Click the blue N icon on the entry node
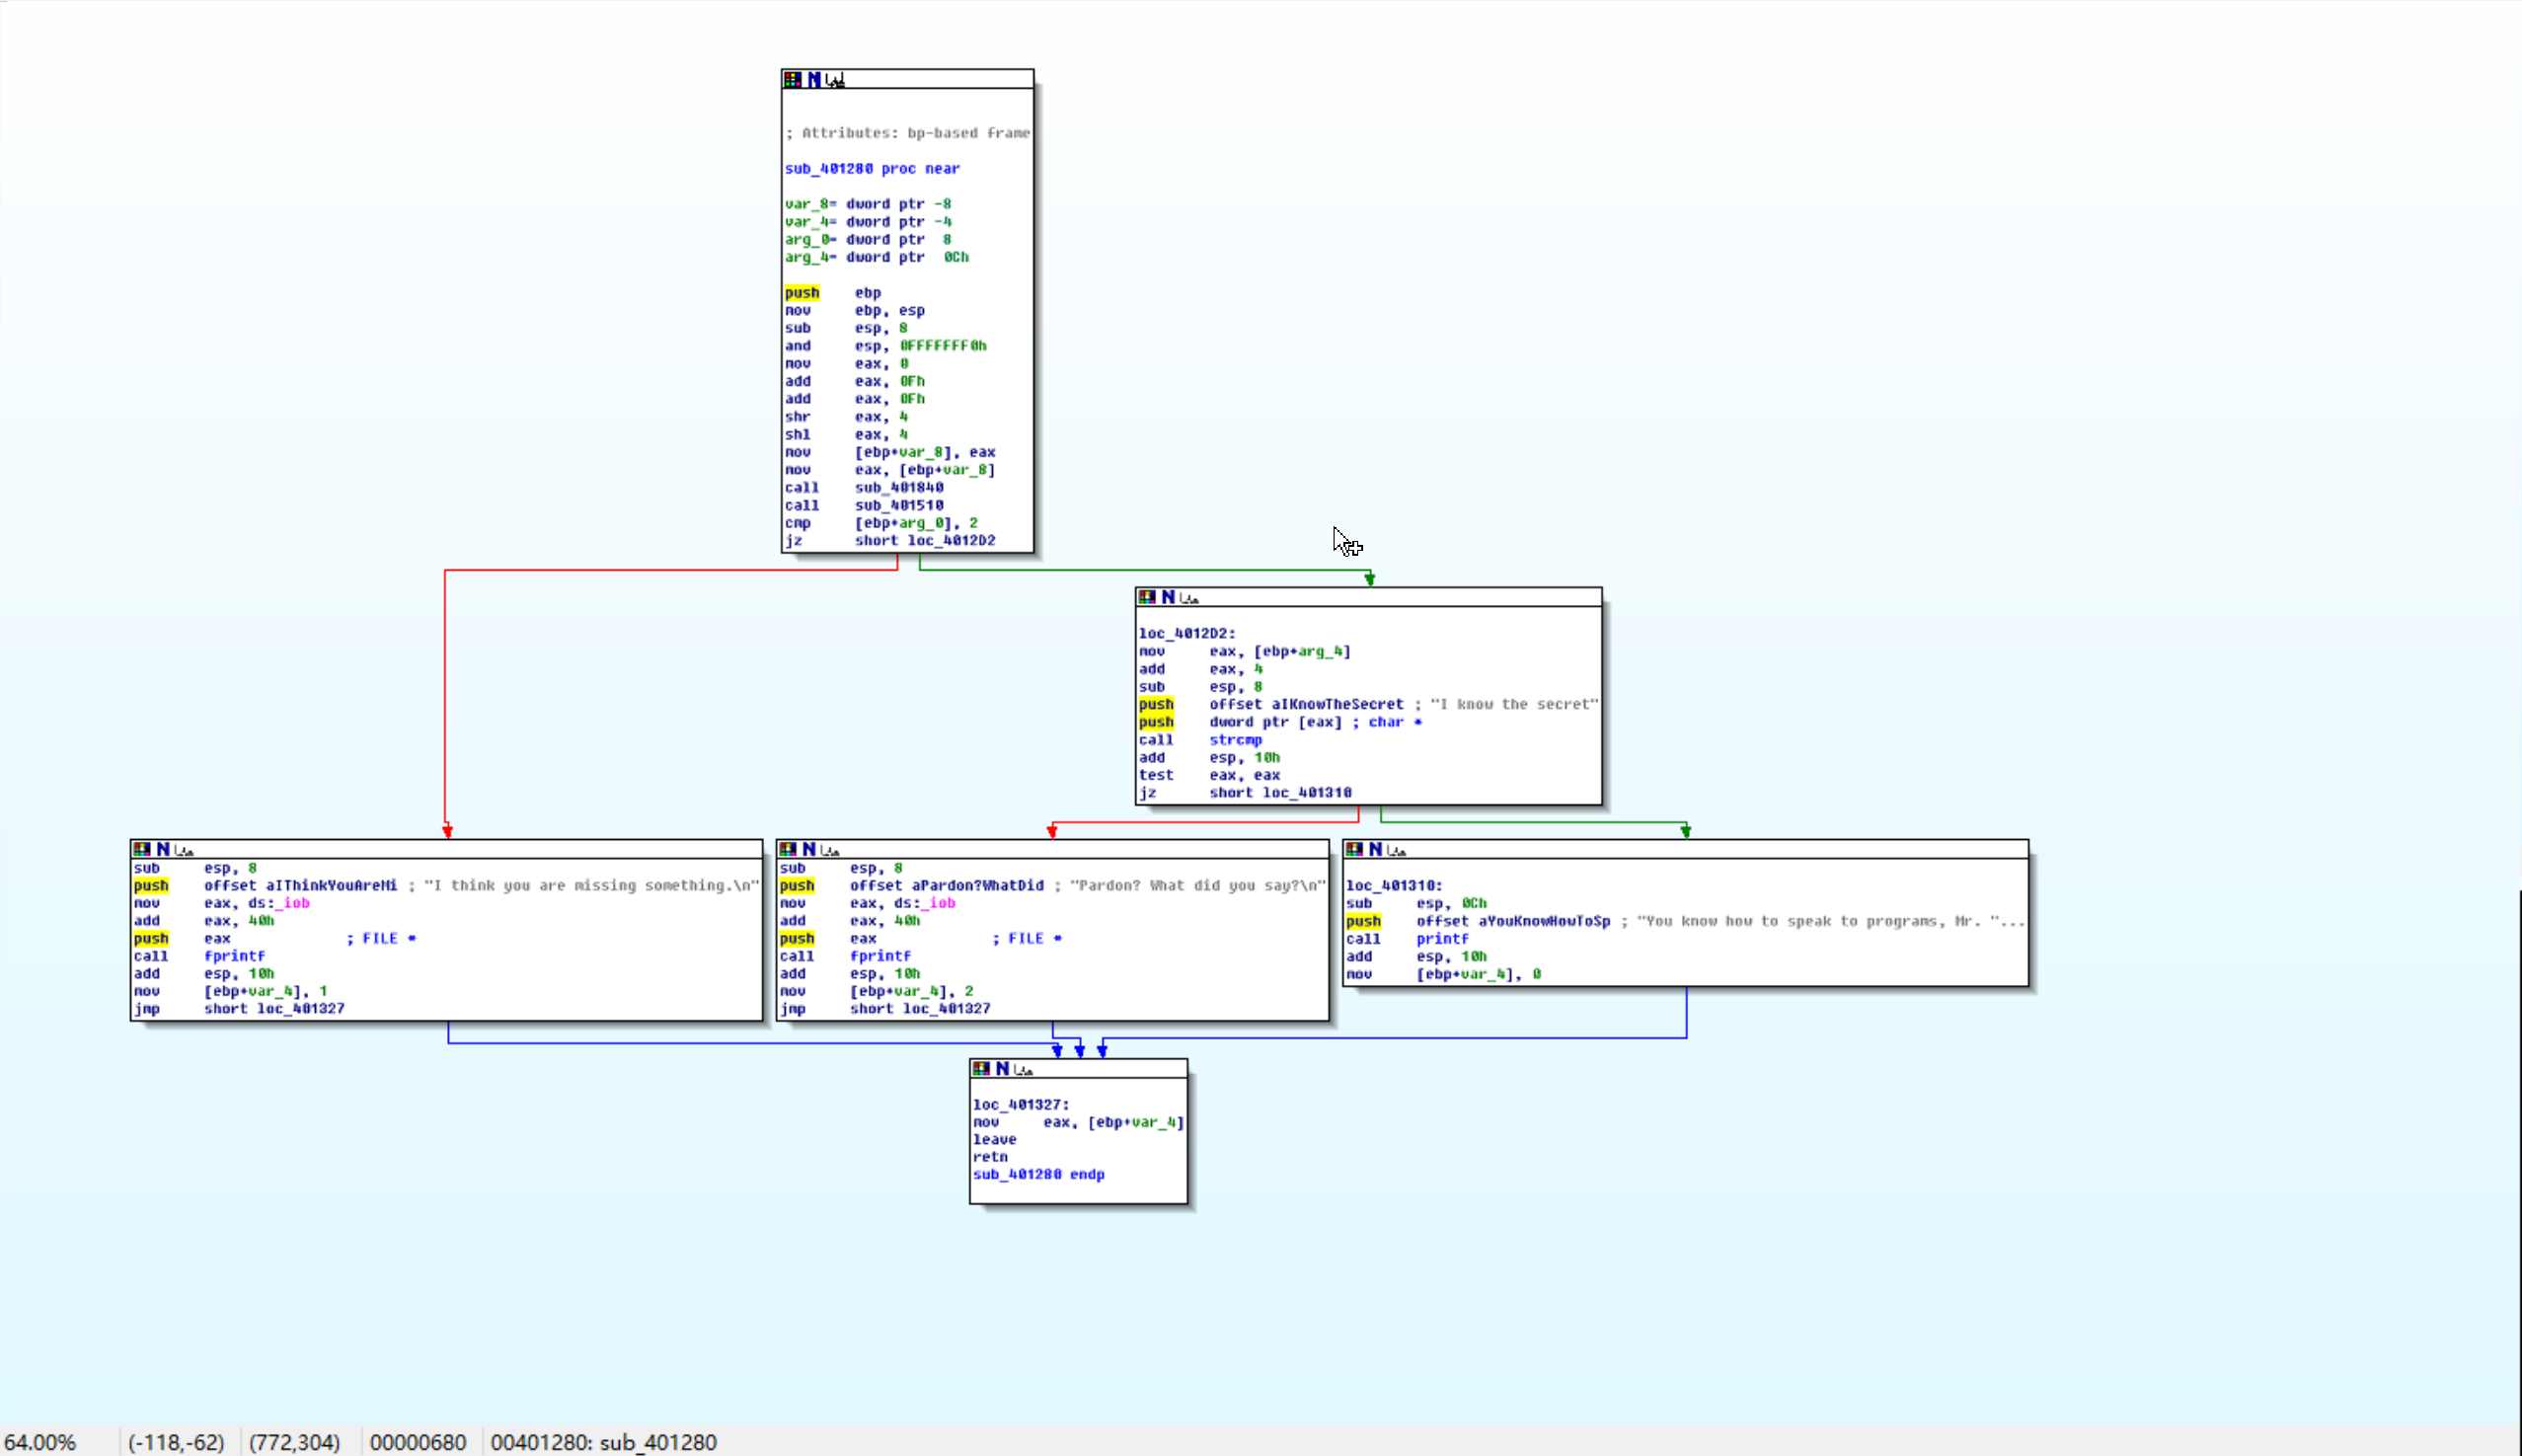This screenshot has height=1456, width=2522. click(814, 79)
